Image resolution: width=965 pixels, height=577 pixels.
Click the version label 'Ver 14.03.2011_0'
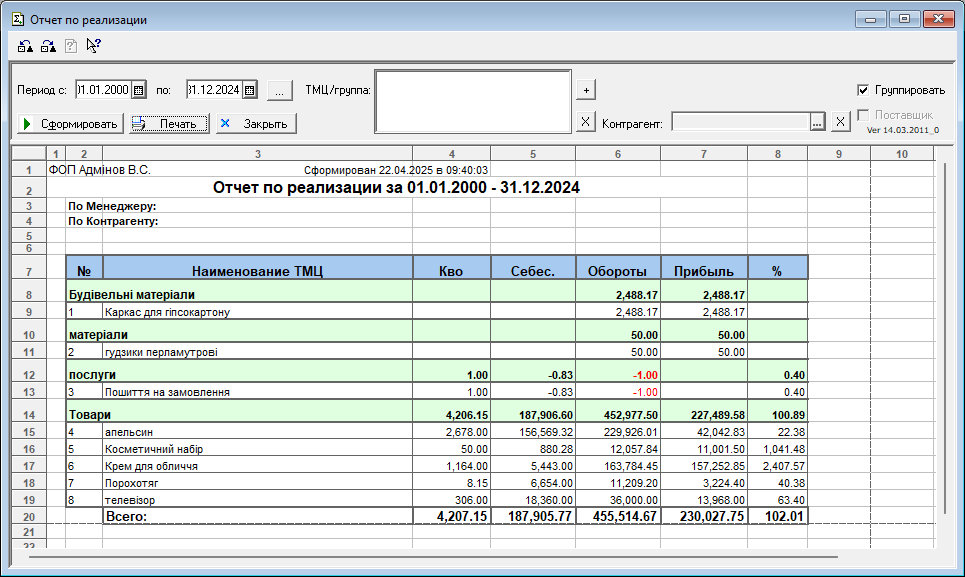coord(903,130)
